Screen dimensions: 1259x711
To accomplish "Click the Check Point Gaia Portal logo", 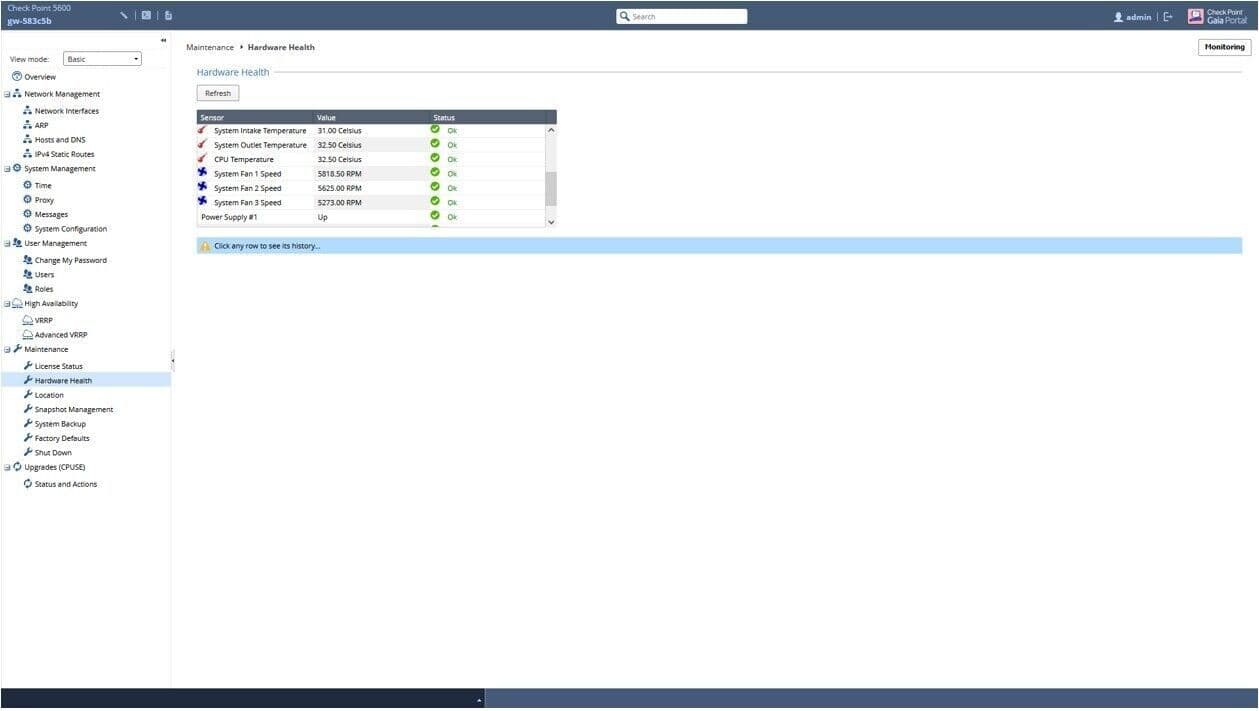I will click(1217, 16).
